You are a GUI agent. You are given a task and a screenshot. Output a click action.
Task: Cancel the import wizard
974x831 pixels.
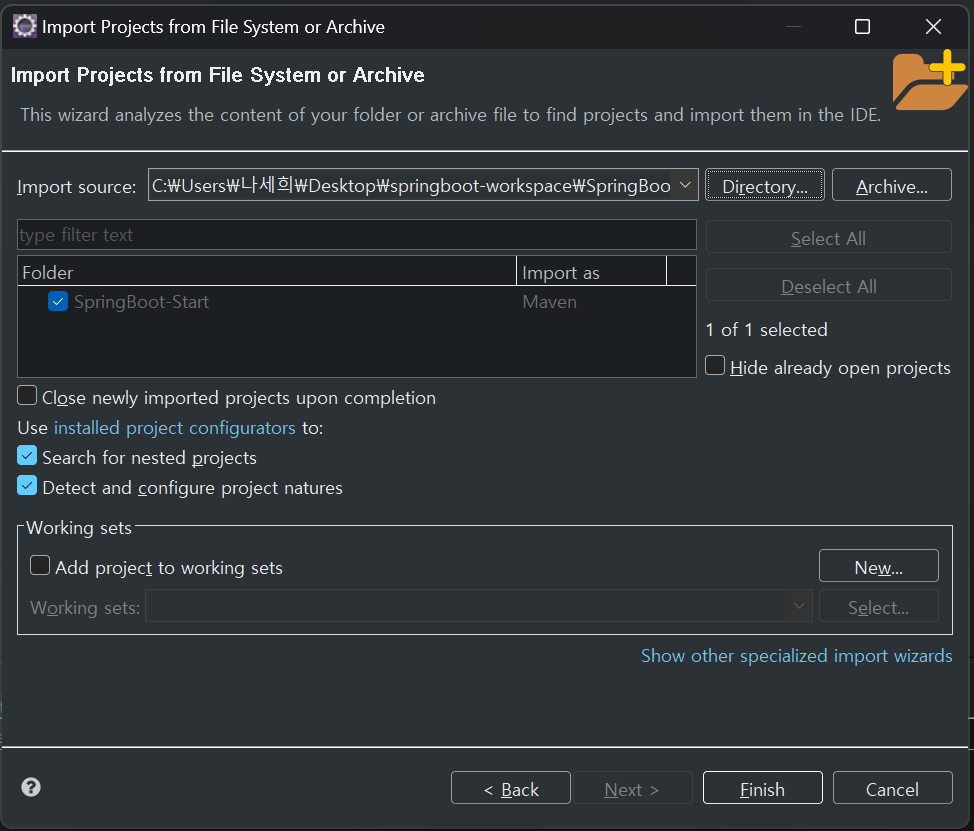[x=893, y=788]
